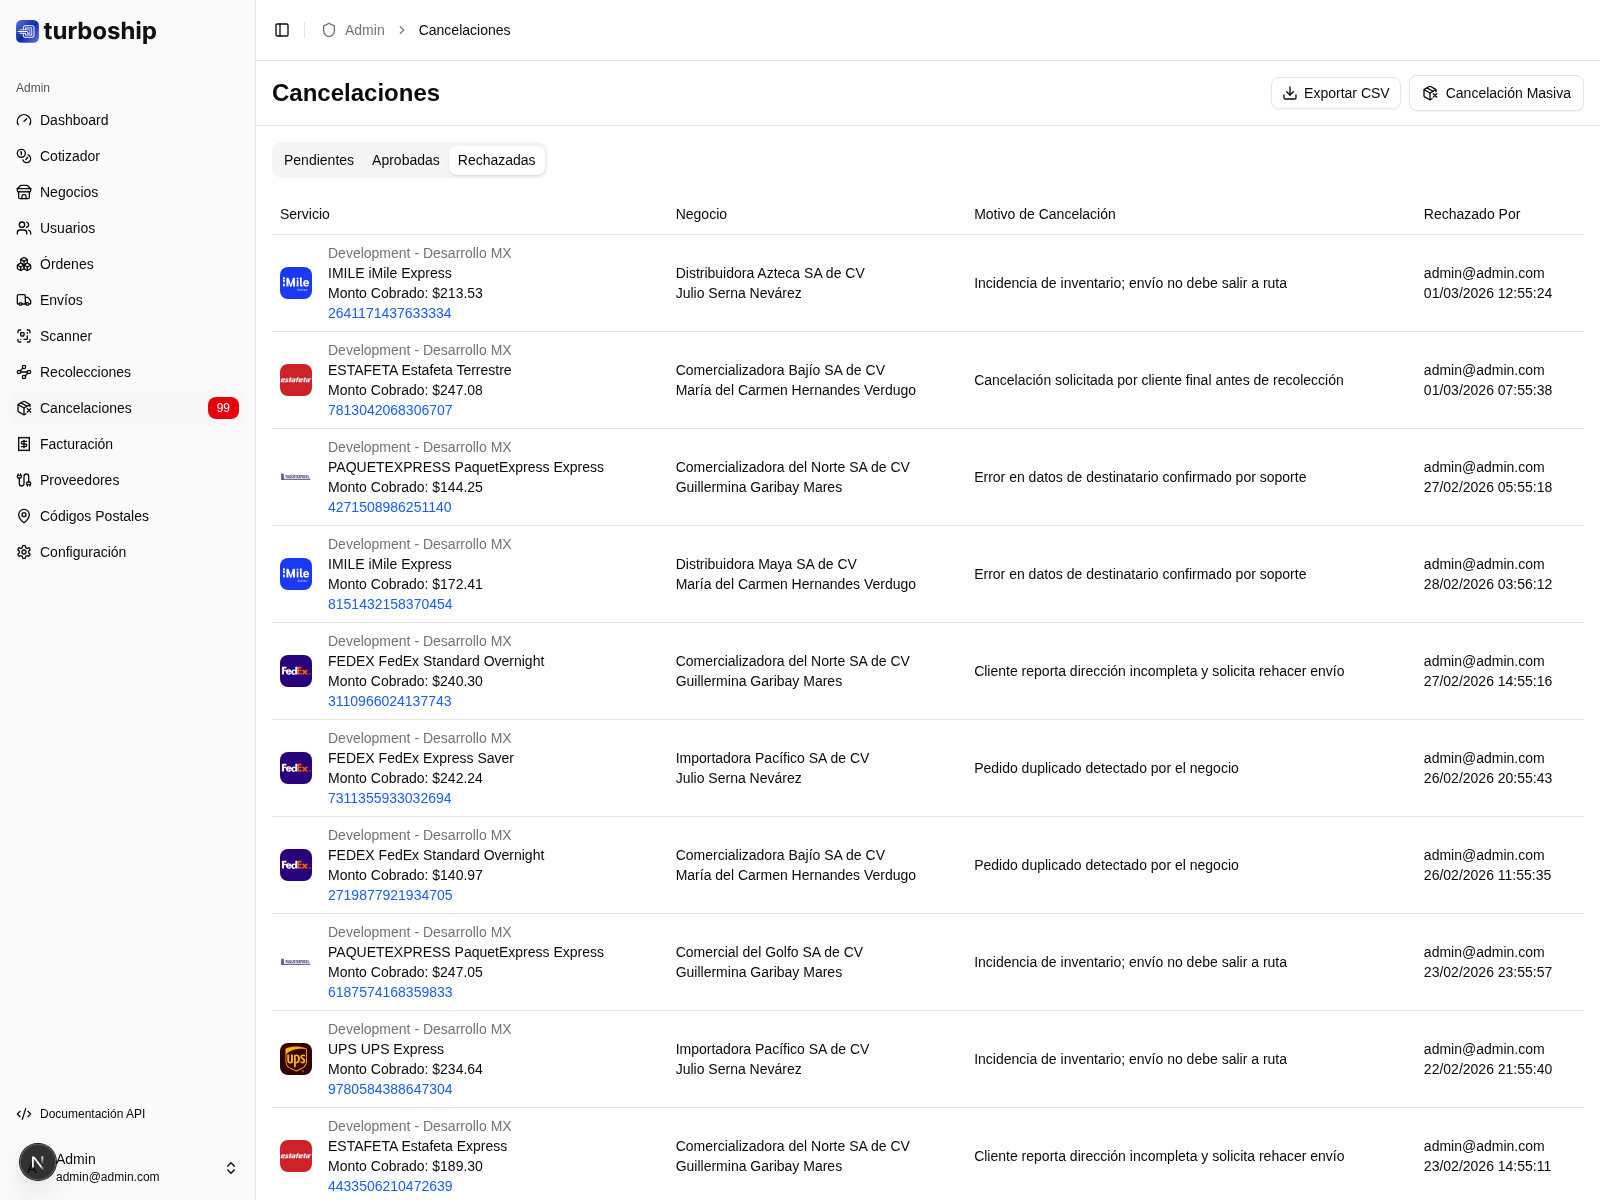This screenshot has width=1600, height=1200.
Task: Open Recolecciones in the sidebar
Action: coord(85,372)
